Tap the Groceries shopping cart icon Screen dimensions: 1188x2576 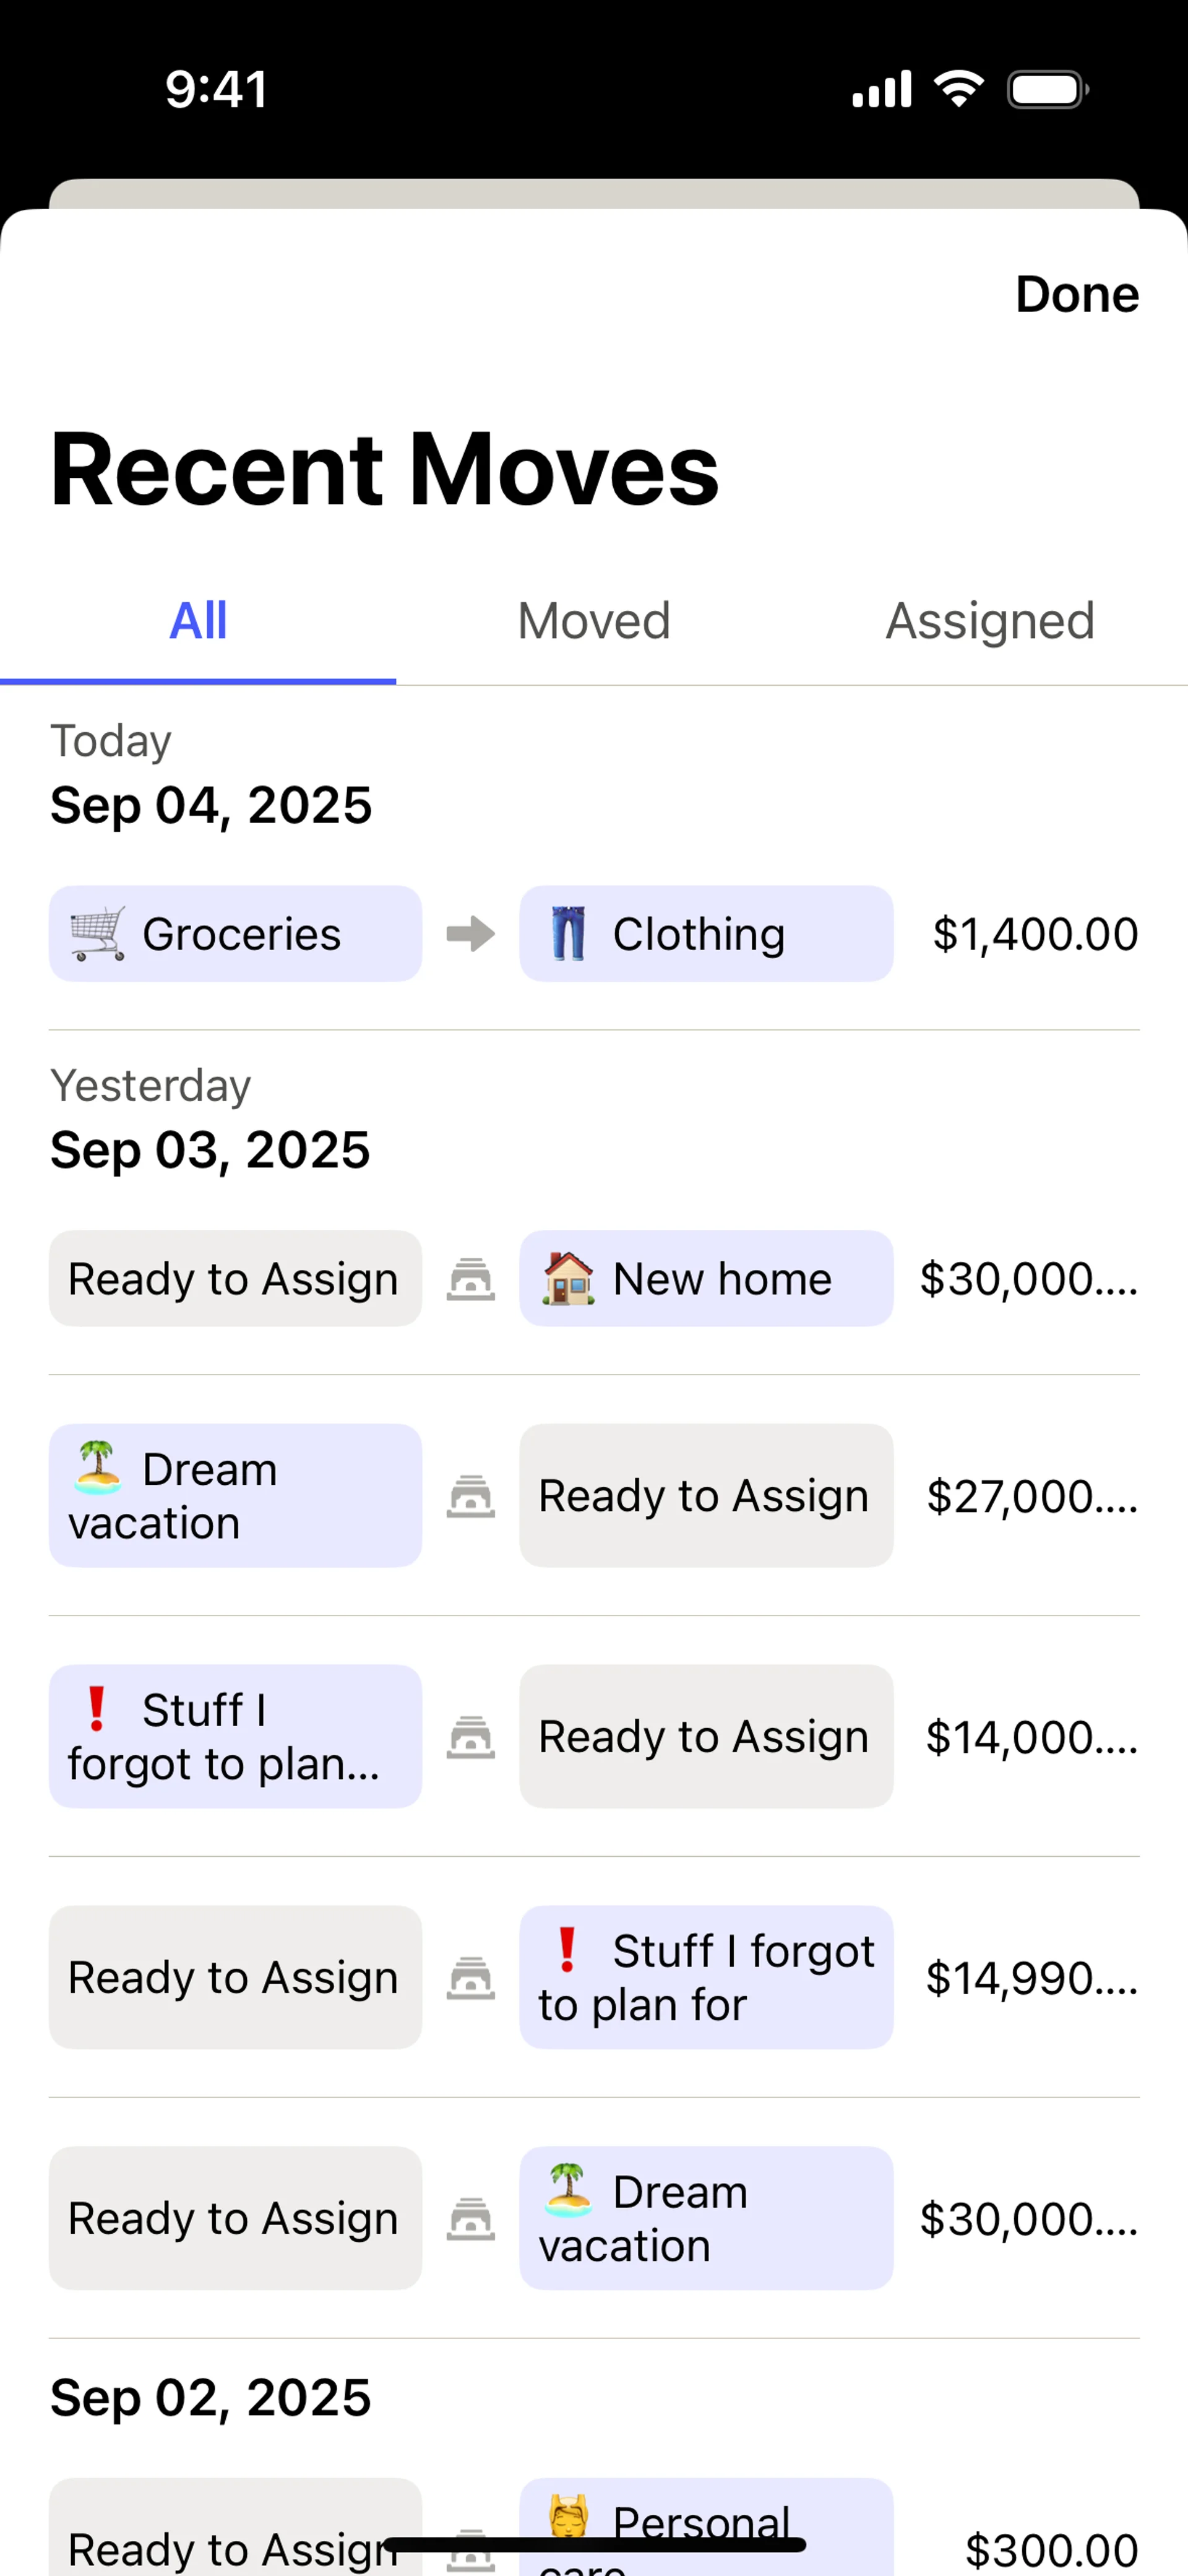tap(98, 934)
